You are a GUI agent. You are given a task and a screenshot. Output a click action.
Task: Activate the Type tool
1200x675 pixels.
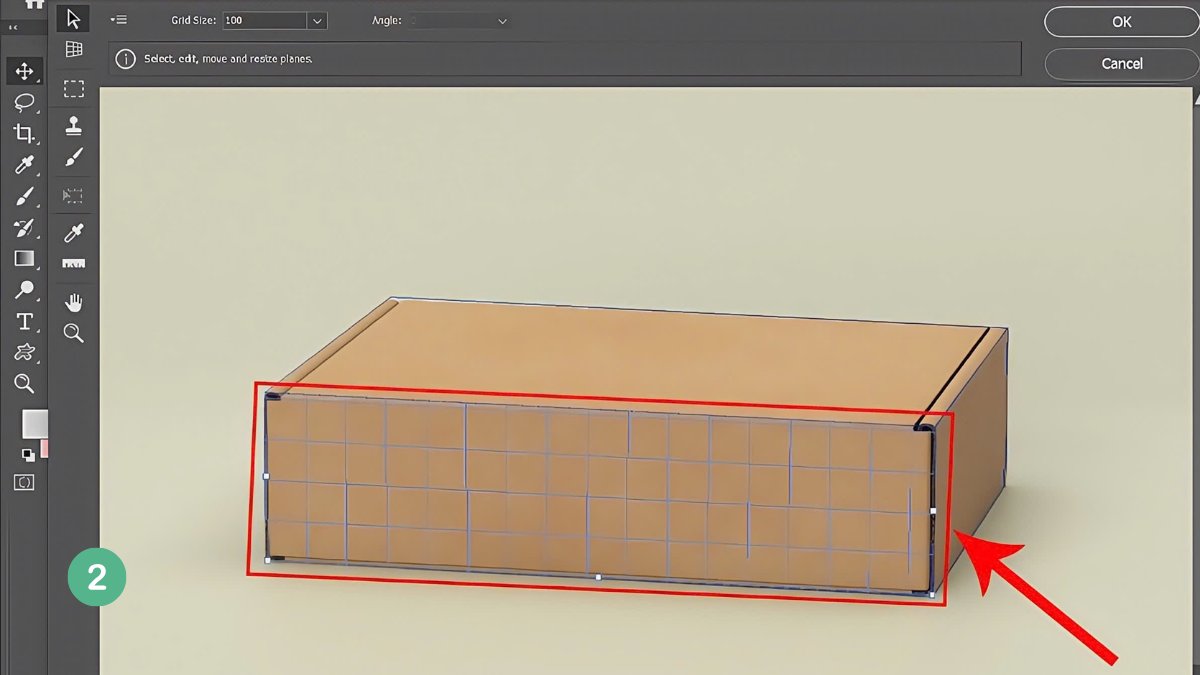pyautogui.click(x=24, y=321)
